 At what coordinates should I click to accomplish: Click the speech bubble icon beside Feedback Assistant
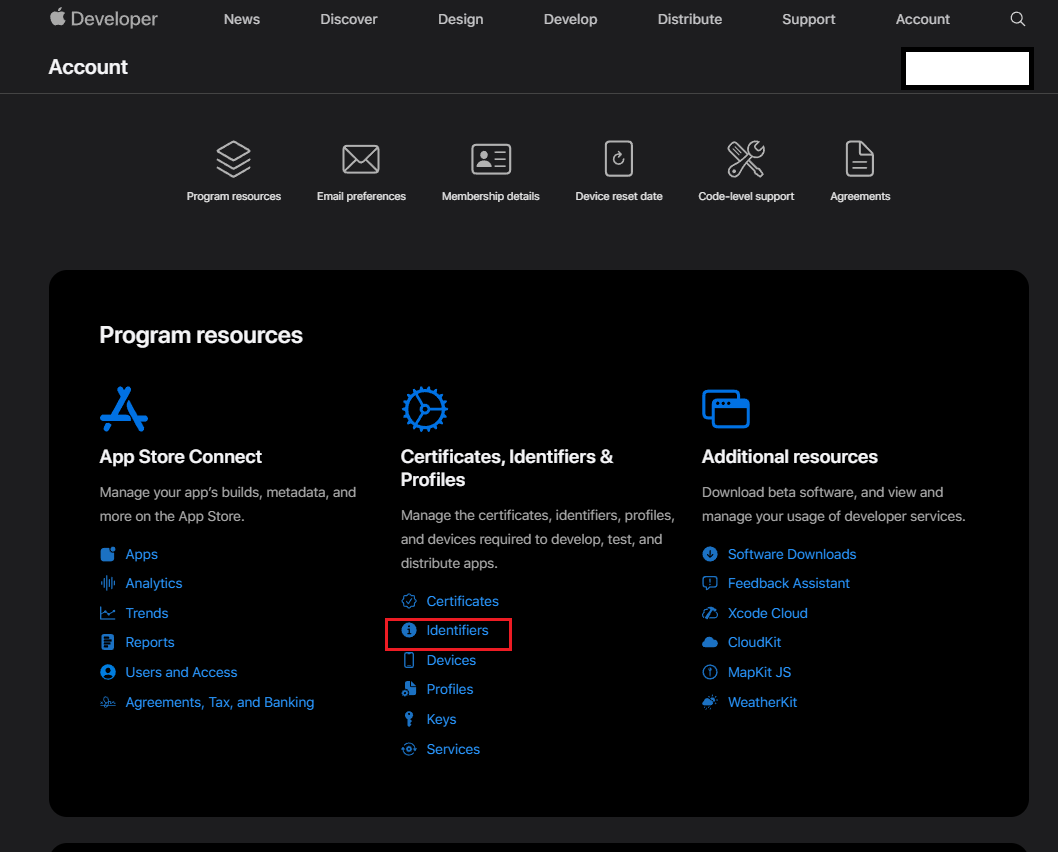click(710, 583)
